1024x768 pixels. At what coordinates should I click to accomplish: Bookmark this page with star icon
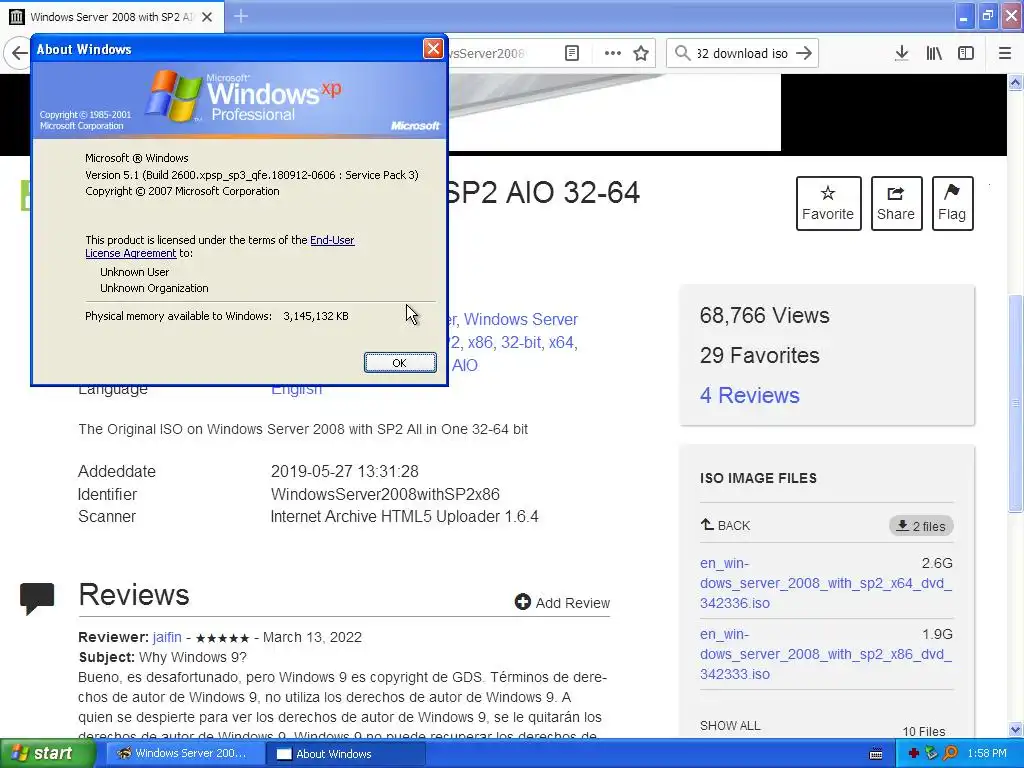coord(641,54)
